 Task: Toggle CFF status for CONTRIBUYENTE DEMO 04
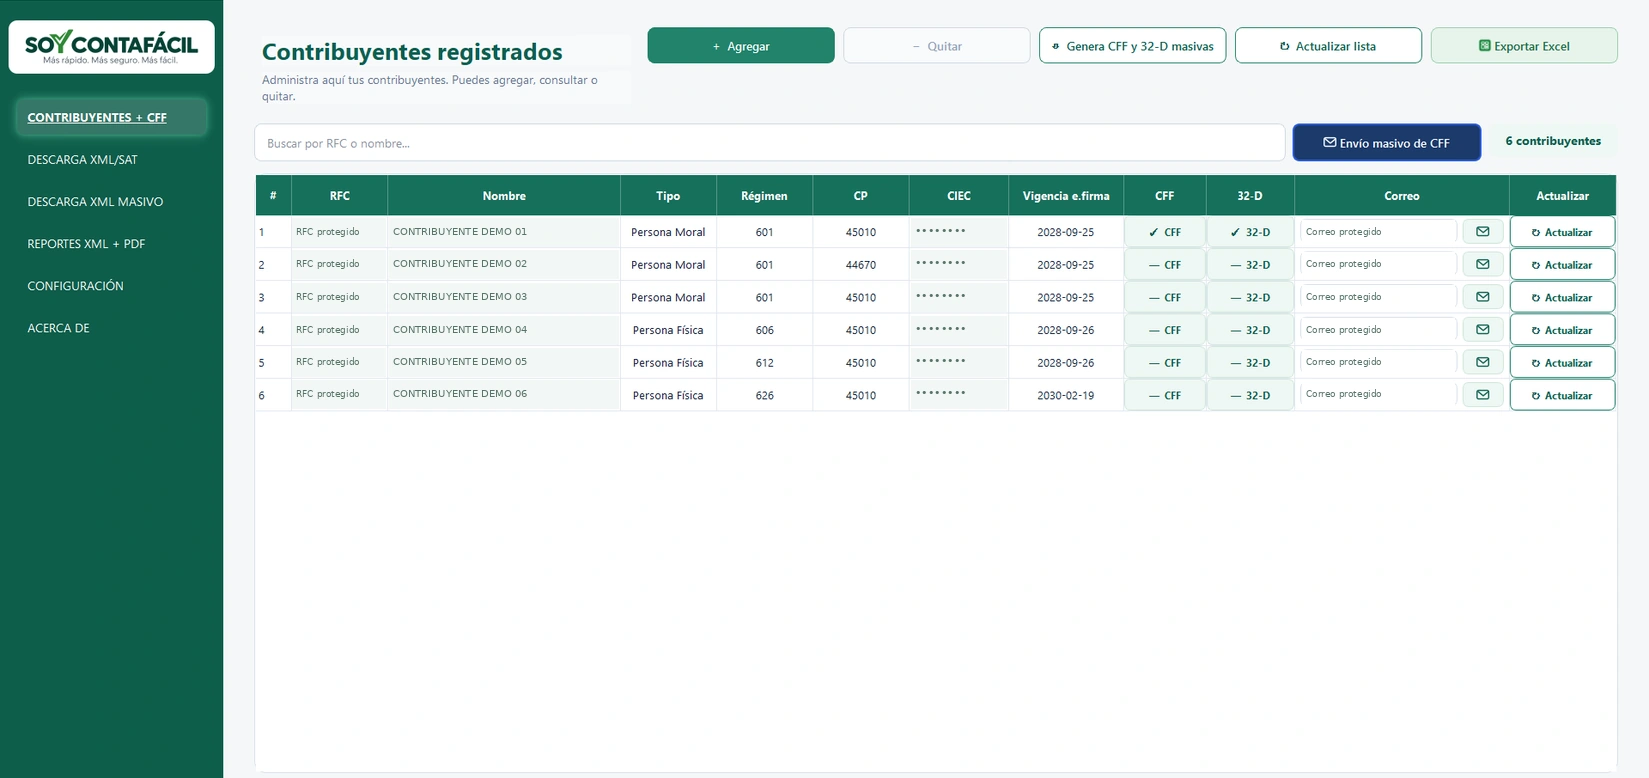[1165, 330]
